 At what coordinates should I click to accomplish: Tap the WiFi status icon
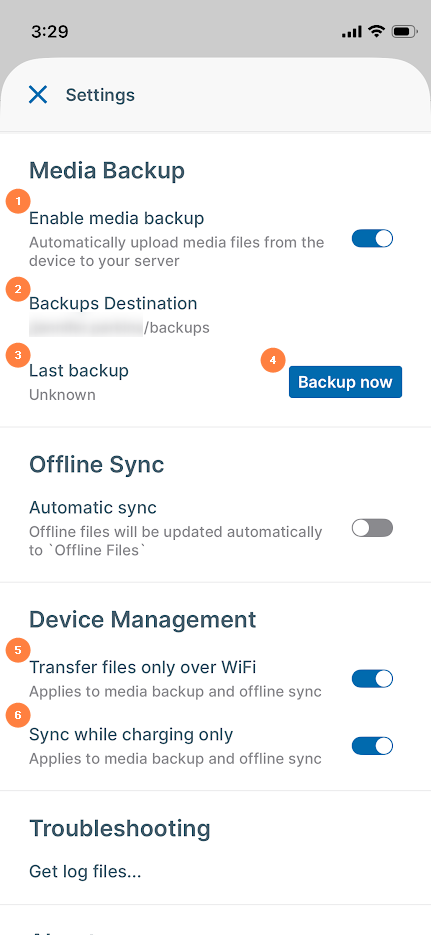tap(376, 31)
